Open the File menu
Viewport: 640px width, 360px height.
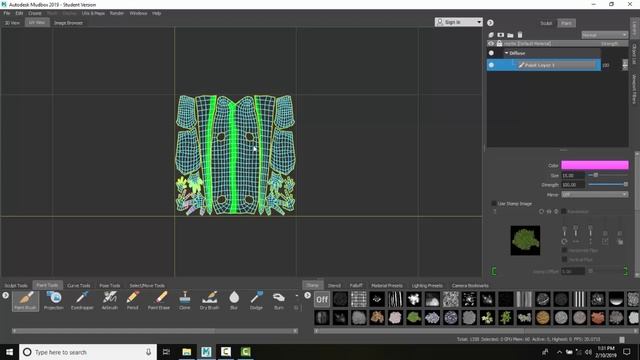click(7, 13)
